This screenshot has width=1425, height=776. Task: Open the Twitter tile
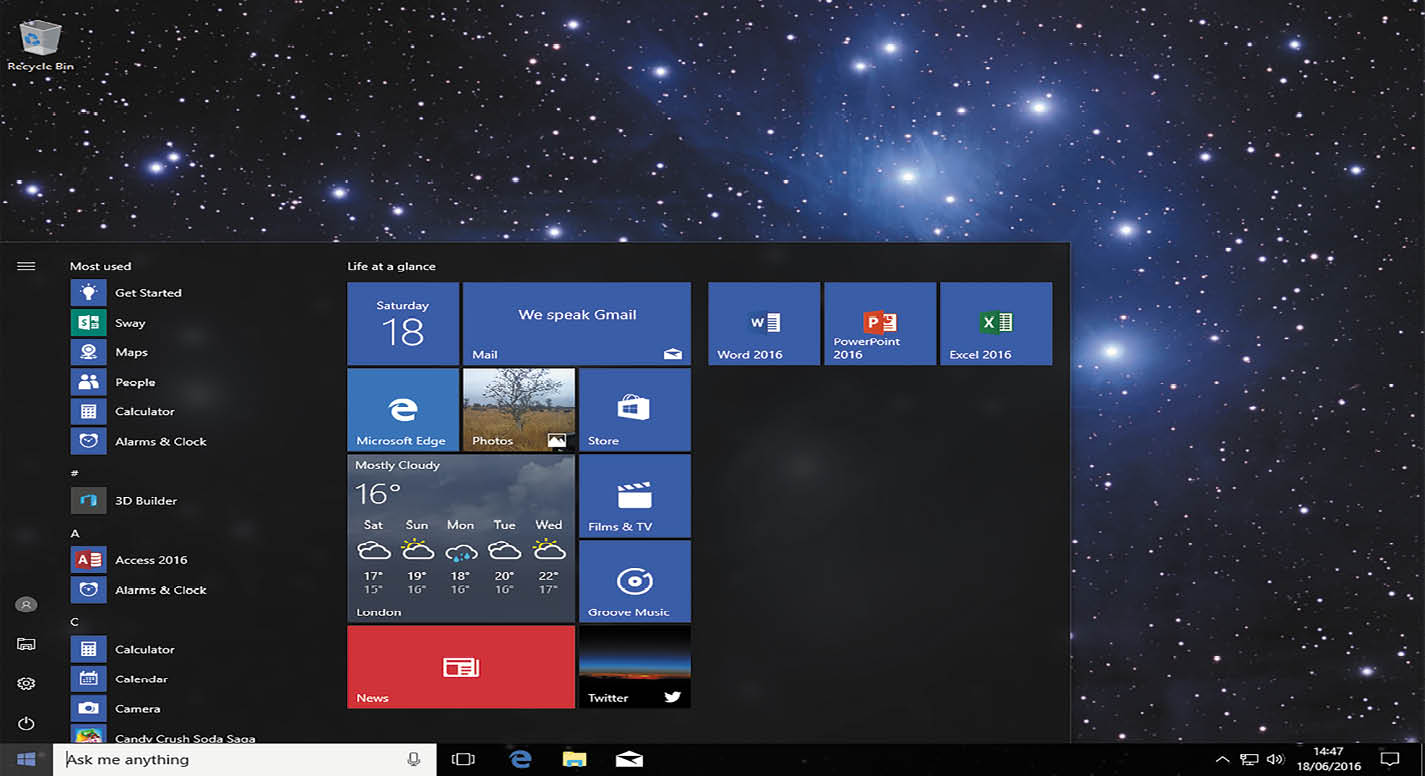(635, 667)
